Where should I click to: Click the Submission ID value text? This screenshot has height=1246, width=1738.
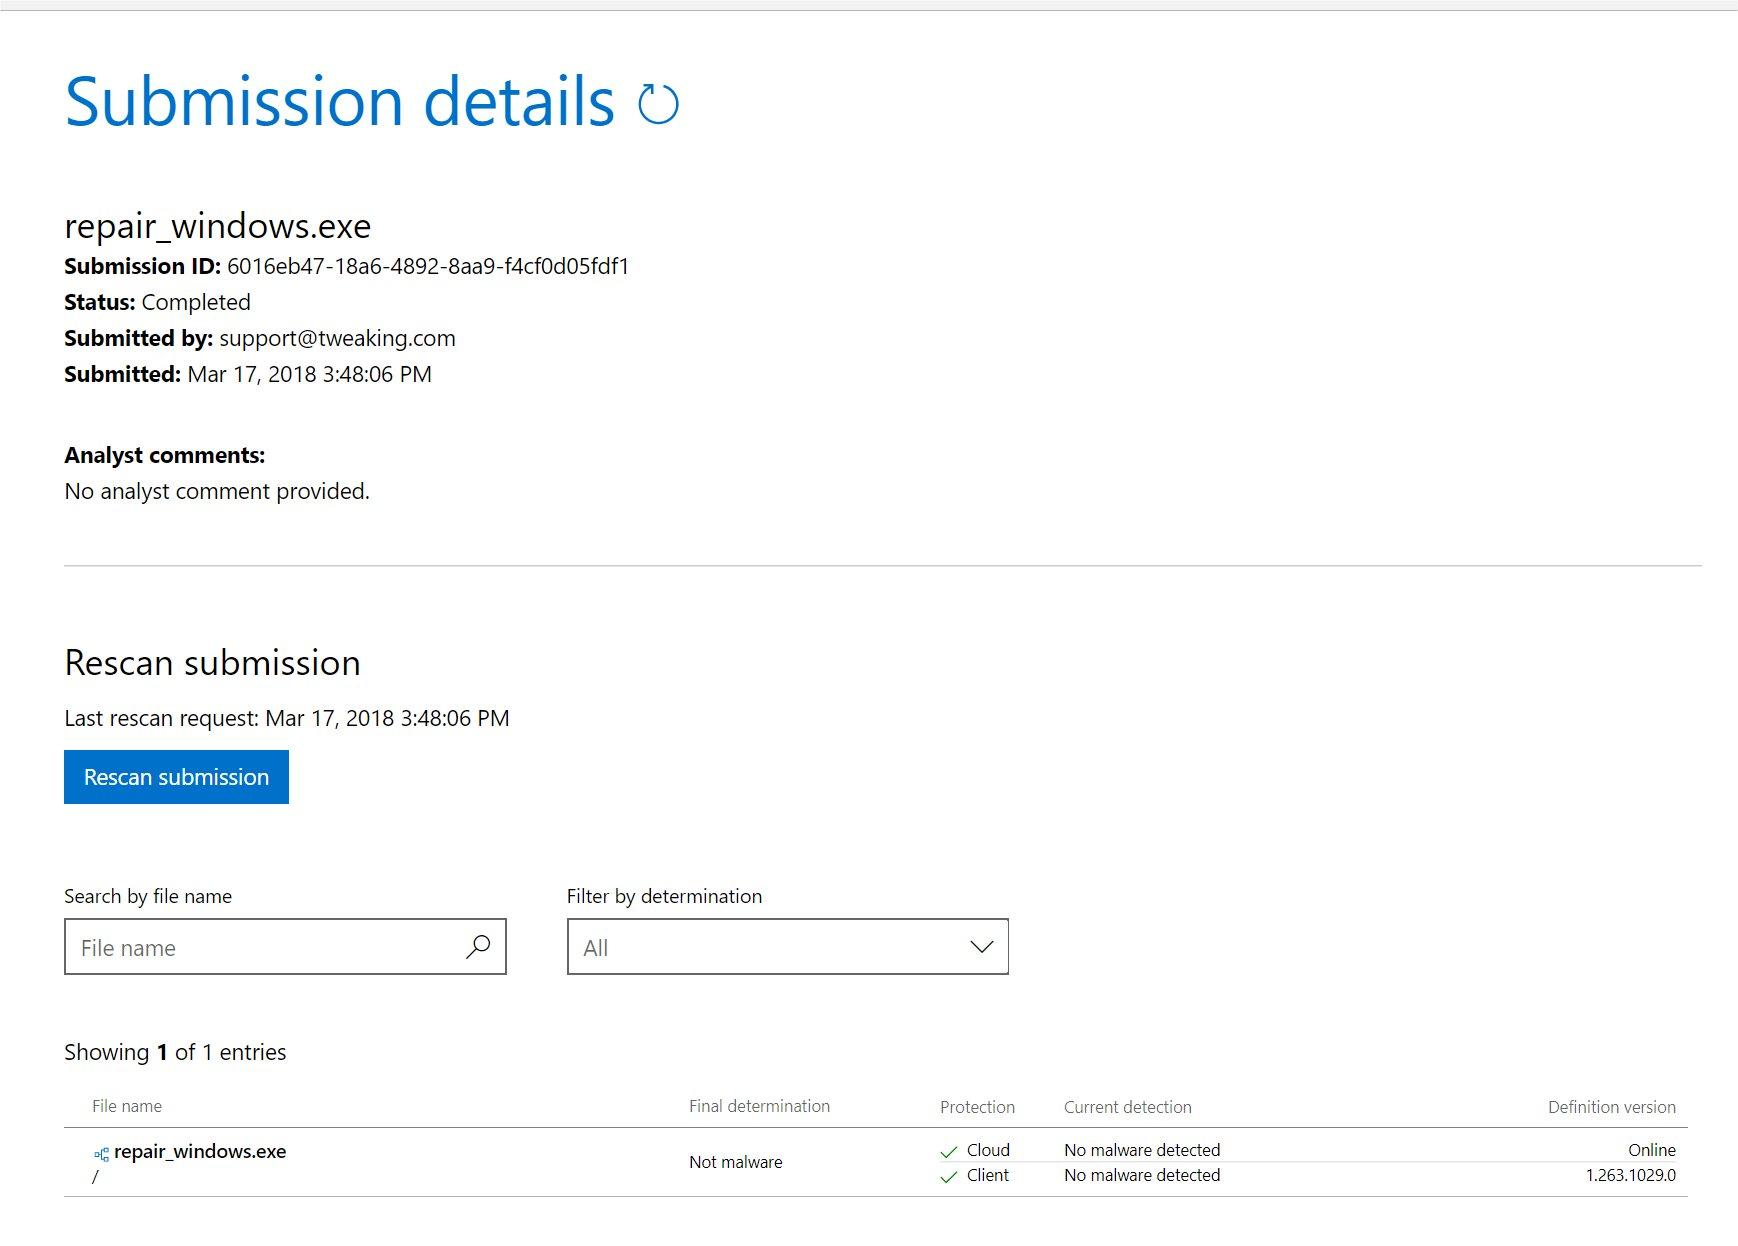click(x=427, y=266)
